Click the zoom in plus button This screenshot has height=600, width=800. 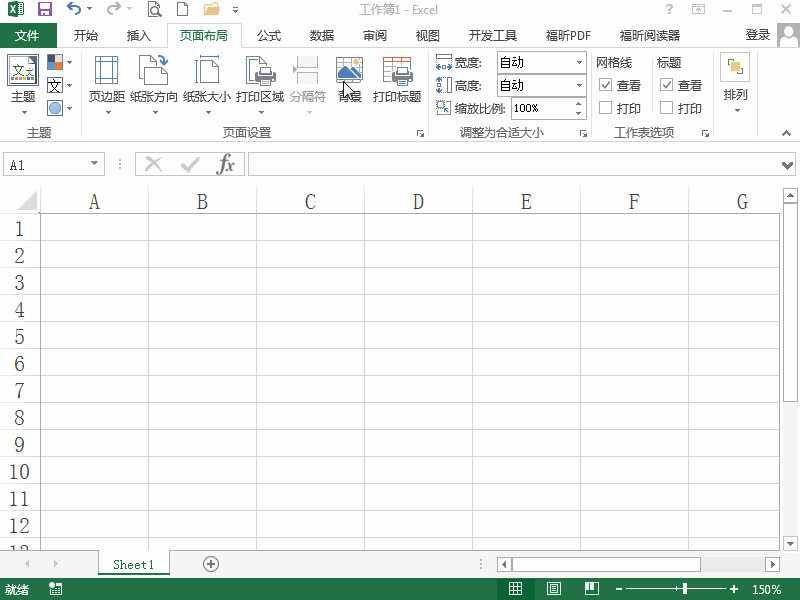734,589
